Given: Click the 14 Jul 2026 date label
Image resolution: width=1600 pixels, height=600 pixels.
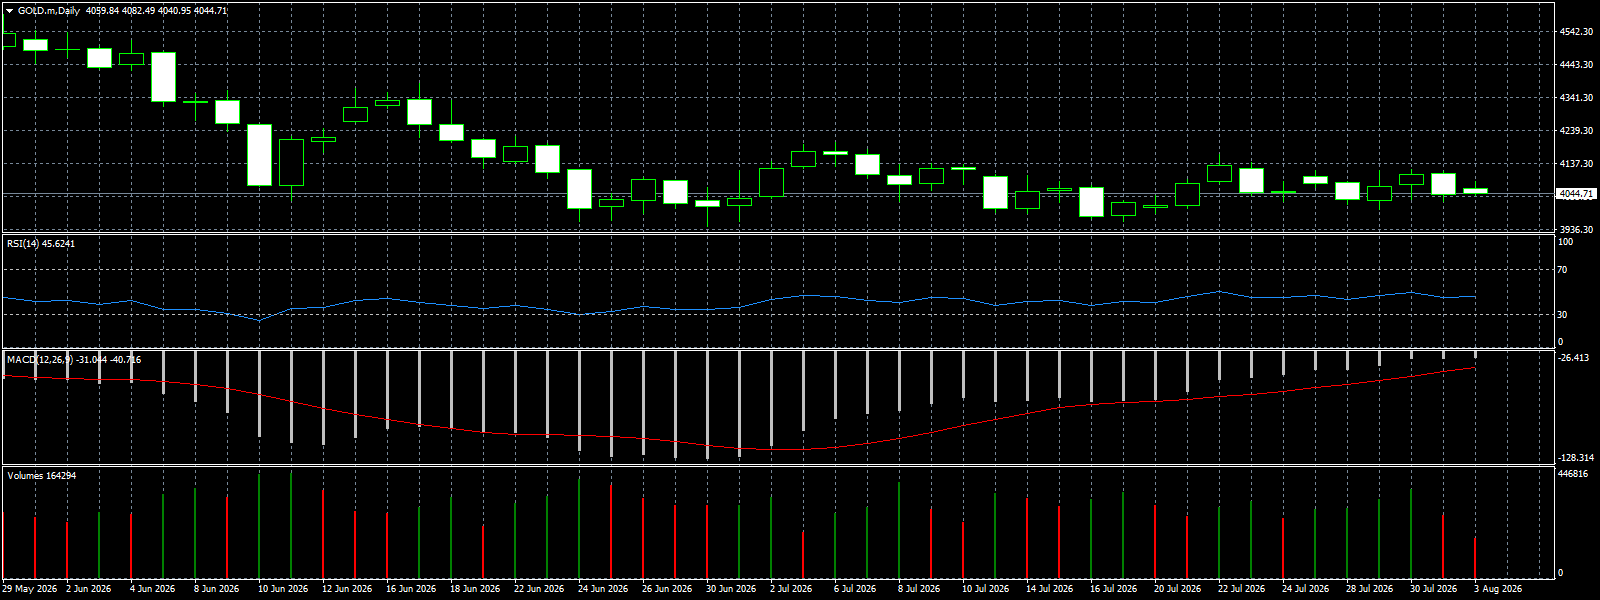Looking at the screenshot, I should tap(1049, 589).
